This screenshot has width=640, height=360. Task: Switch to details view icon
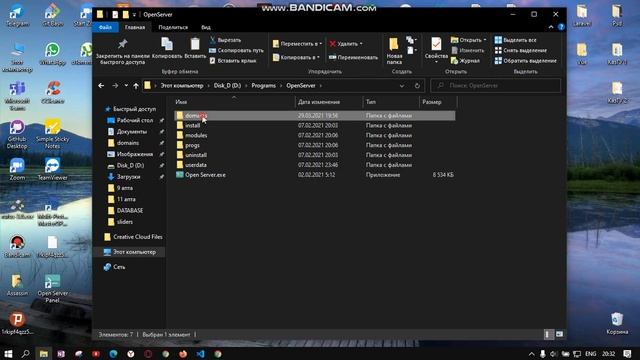click(x=548, y=334)
